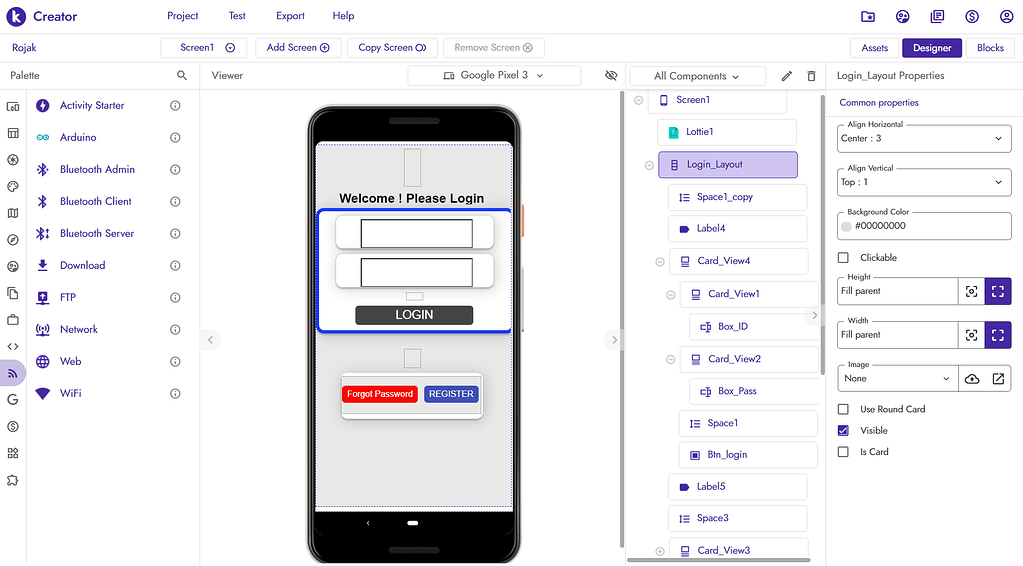Open the dollar pricing icon in header
Screen dimensions: 1023x566
[x=972, y=16]
